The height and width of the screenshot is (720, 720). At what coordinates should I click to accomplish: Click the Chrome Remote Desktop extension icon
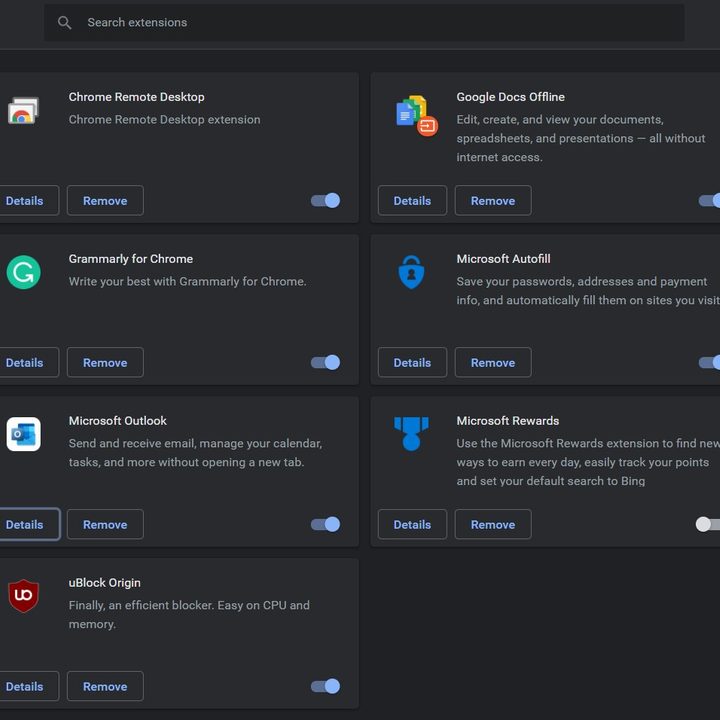pyautogui.click(x=23, y=110)
